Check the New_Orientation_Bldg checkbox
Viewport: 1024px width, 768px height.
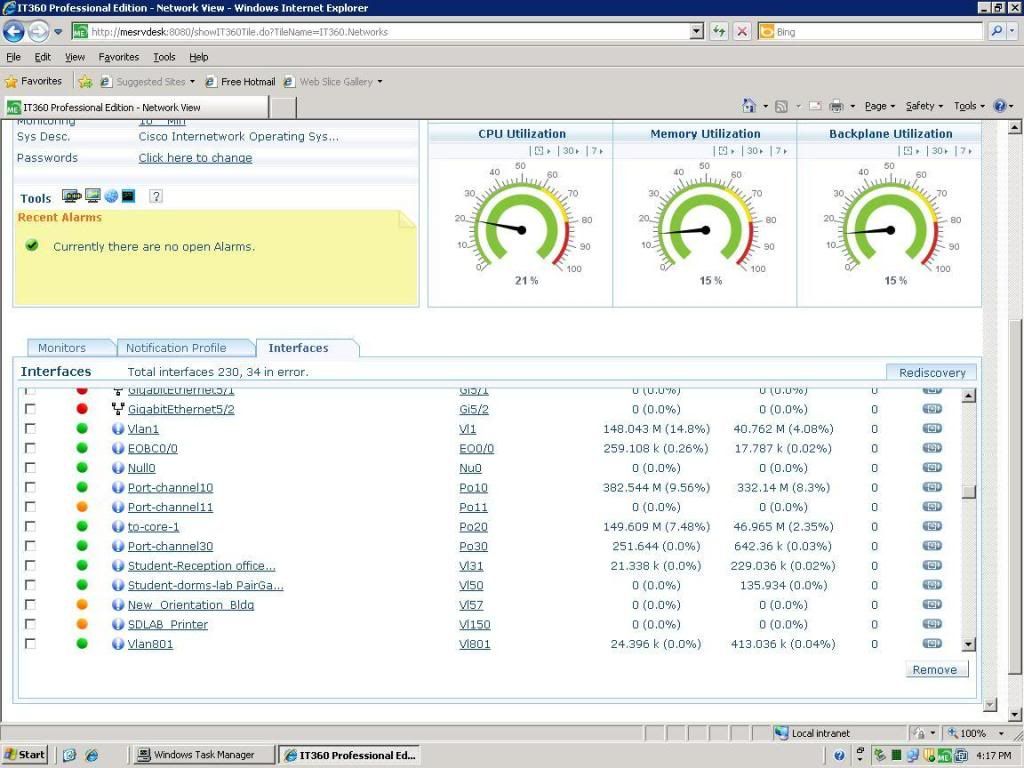click(30, 605)
